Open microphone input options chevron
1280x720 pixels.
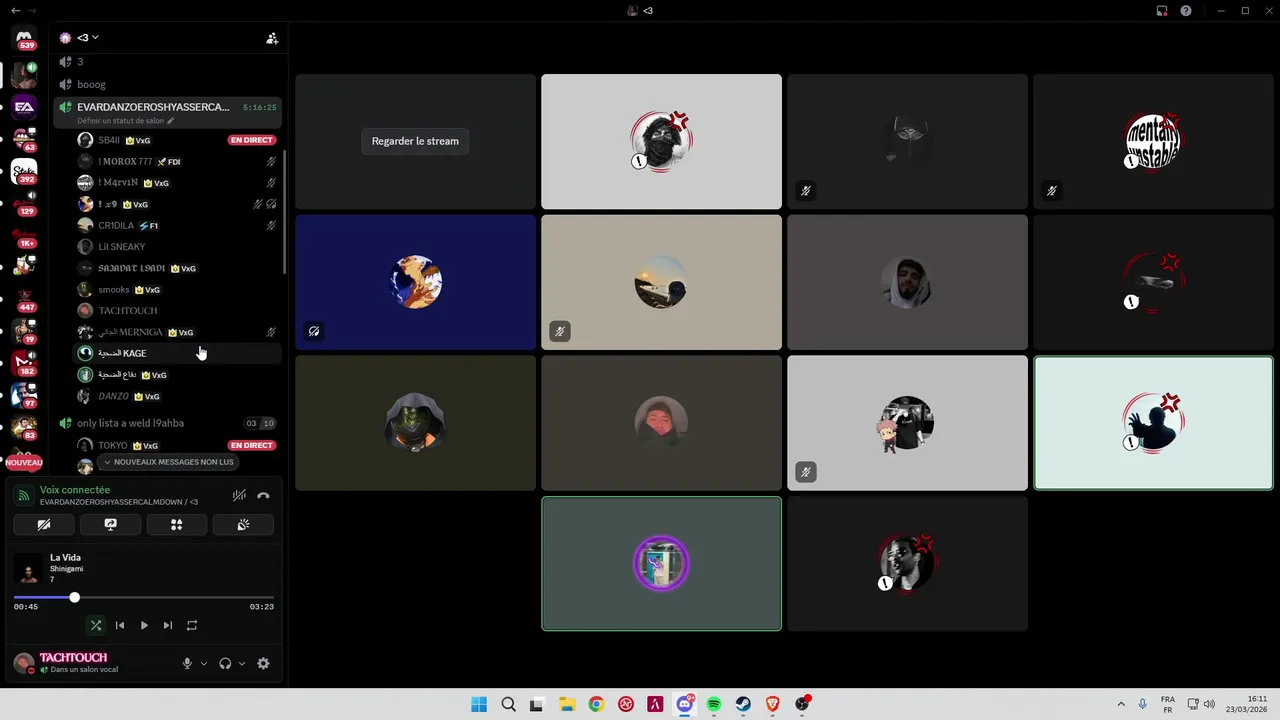(204, 663)
